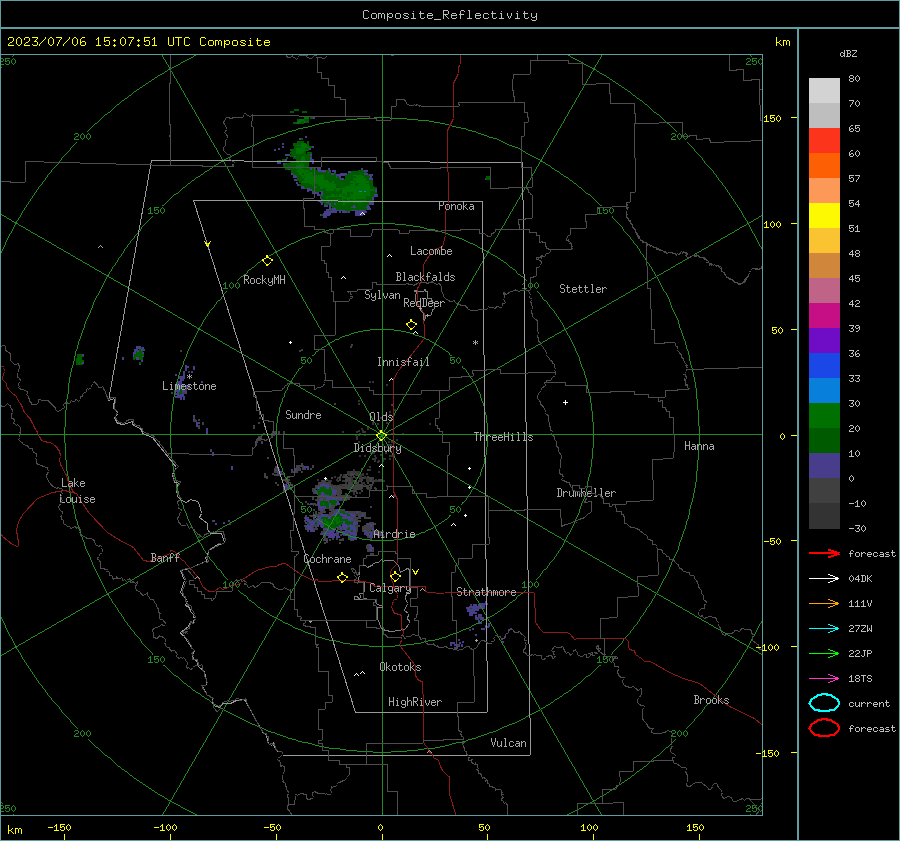Image resolution: width=900 pixels, height=841 pixels.
Task: Click the cyan 'current' ellipse legend icon
Action: [824, 703]
